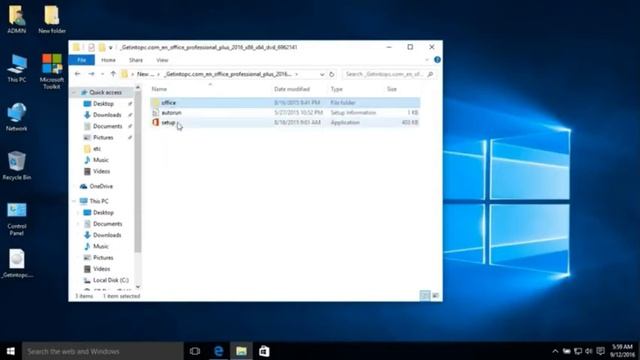Expand path chevron after folder name

pyautogui.click(x=297, y=74)
